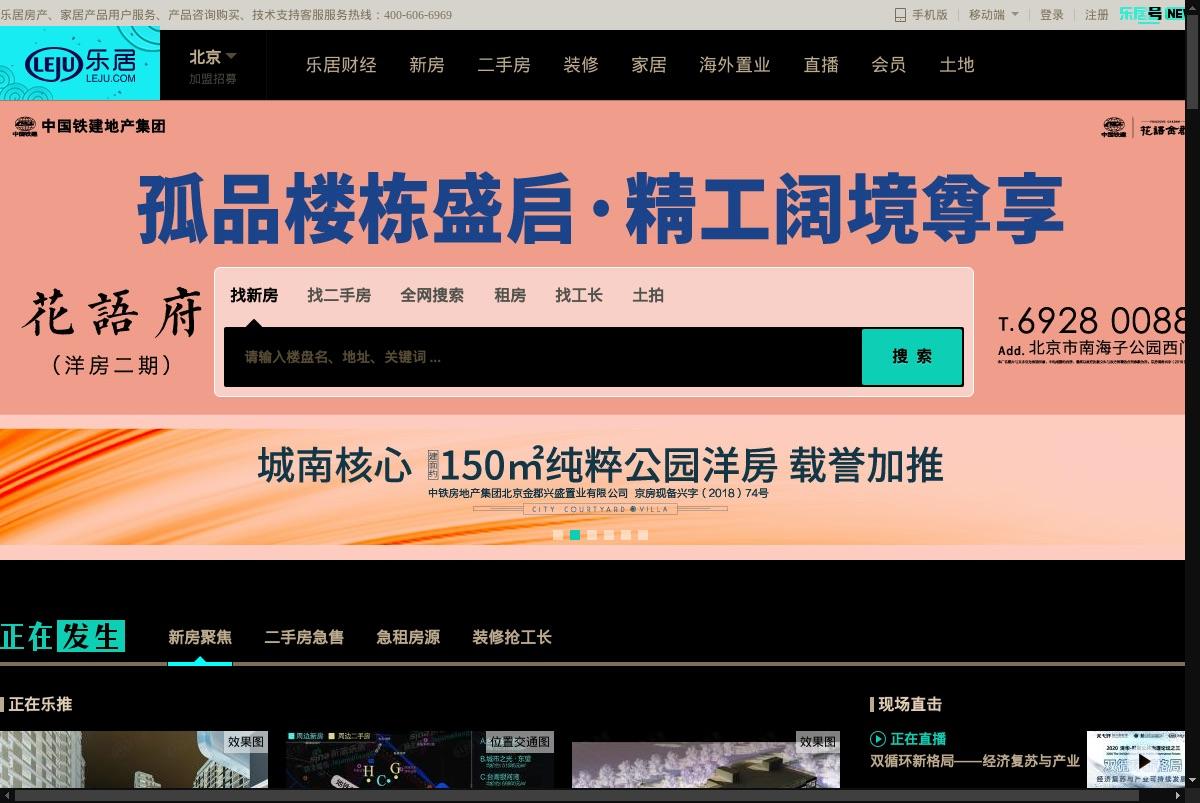Switch to the 急租房源 tab
The width and height of the screenshot is (1200, 803).
pos(408,637)
